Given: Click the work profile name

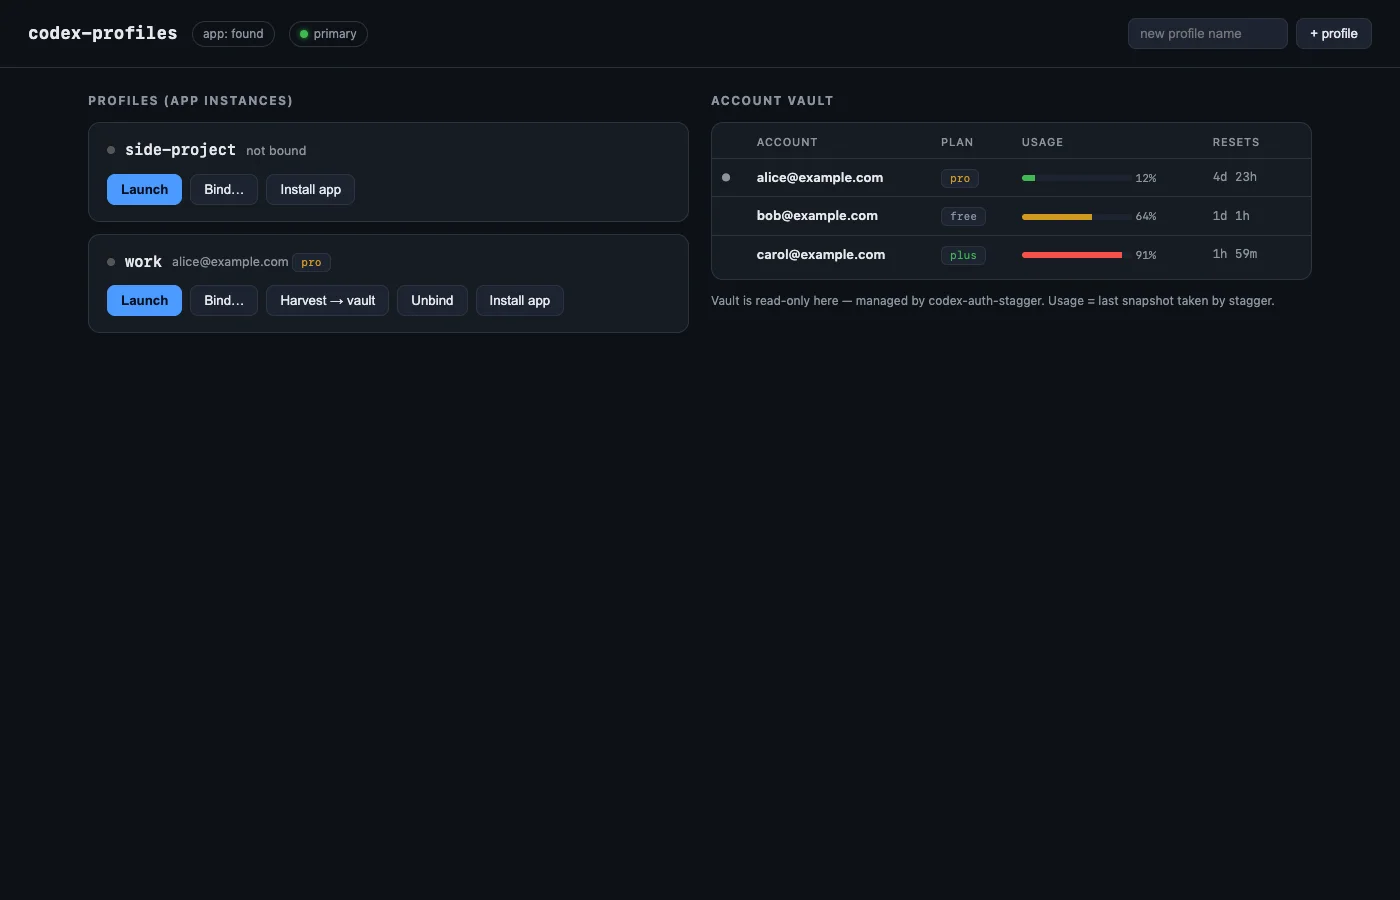Looking at the screenshot, I should tap(143, 262).
